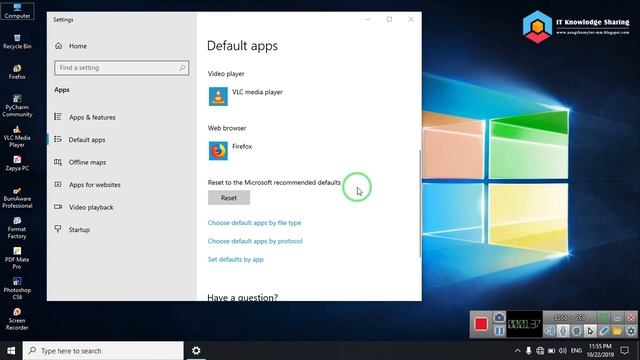The height and width of the screenshot is (360, 640).
Task: Toggle recorder webcam capture icon
Action: pyautogui.click(x=577, y=331)
